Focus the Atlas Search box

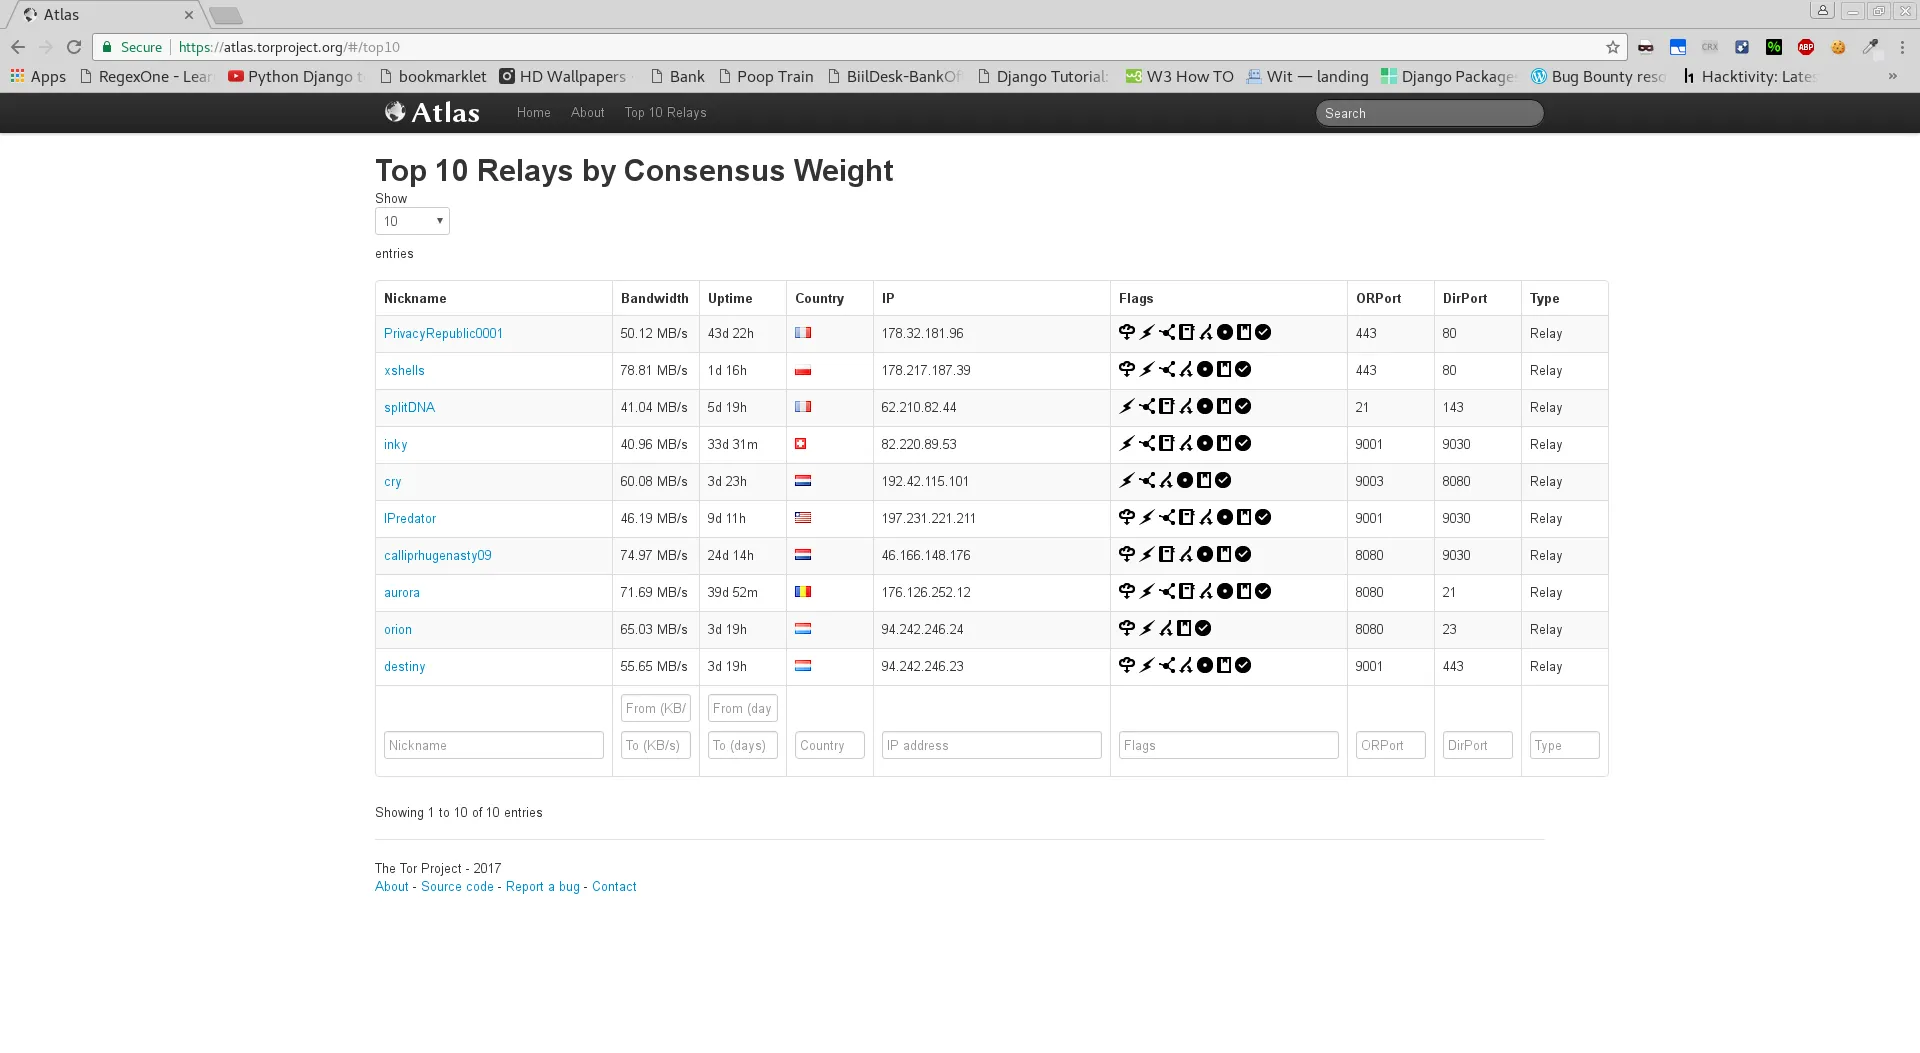[1429, 113]
